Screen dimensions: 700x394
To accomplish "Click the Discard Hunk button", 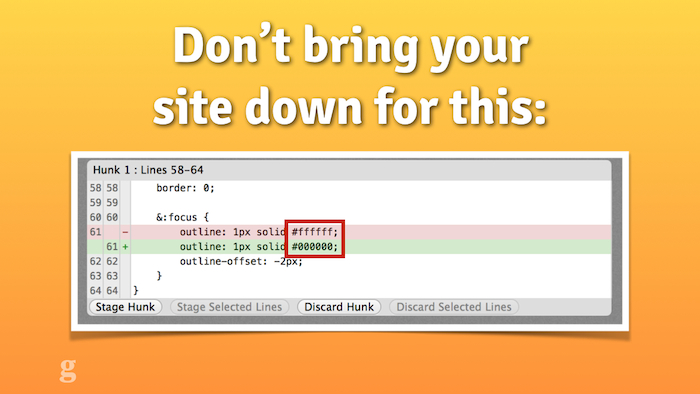I will 339,307.
